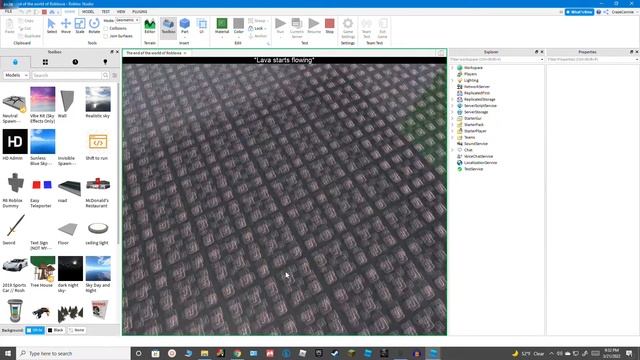Switch to the HOME ribbon tab
This screenshot has height=360, width=640.
(x=70, y=12)
